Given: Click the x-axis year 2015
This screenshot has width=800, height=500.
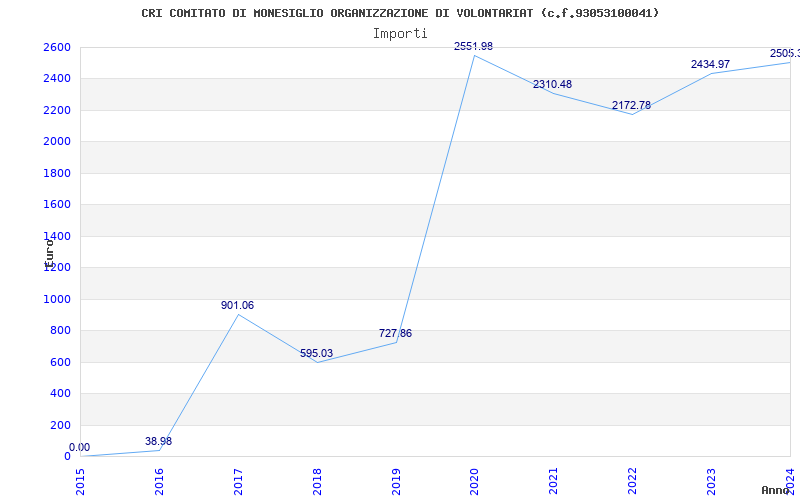Looking at the screenshot, I should pyautogui.click(x=80, y=481).
